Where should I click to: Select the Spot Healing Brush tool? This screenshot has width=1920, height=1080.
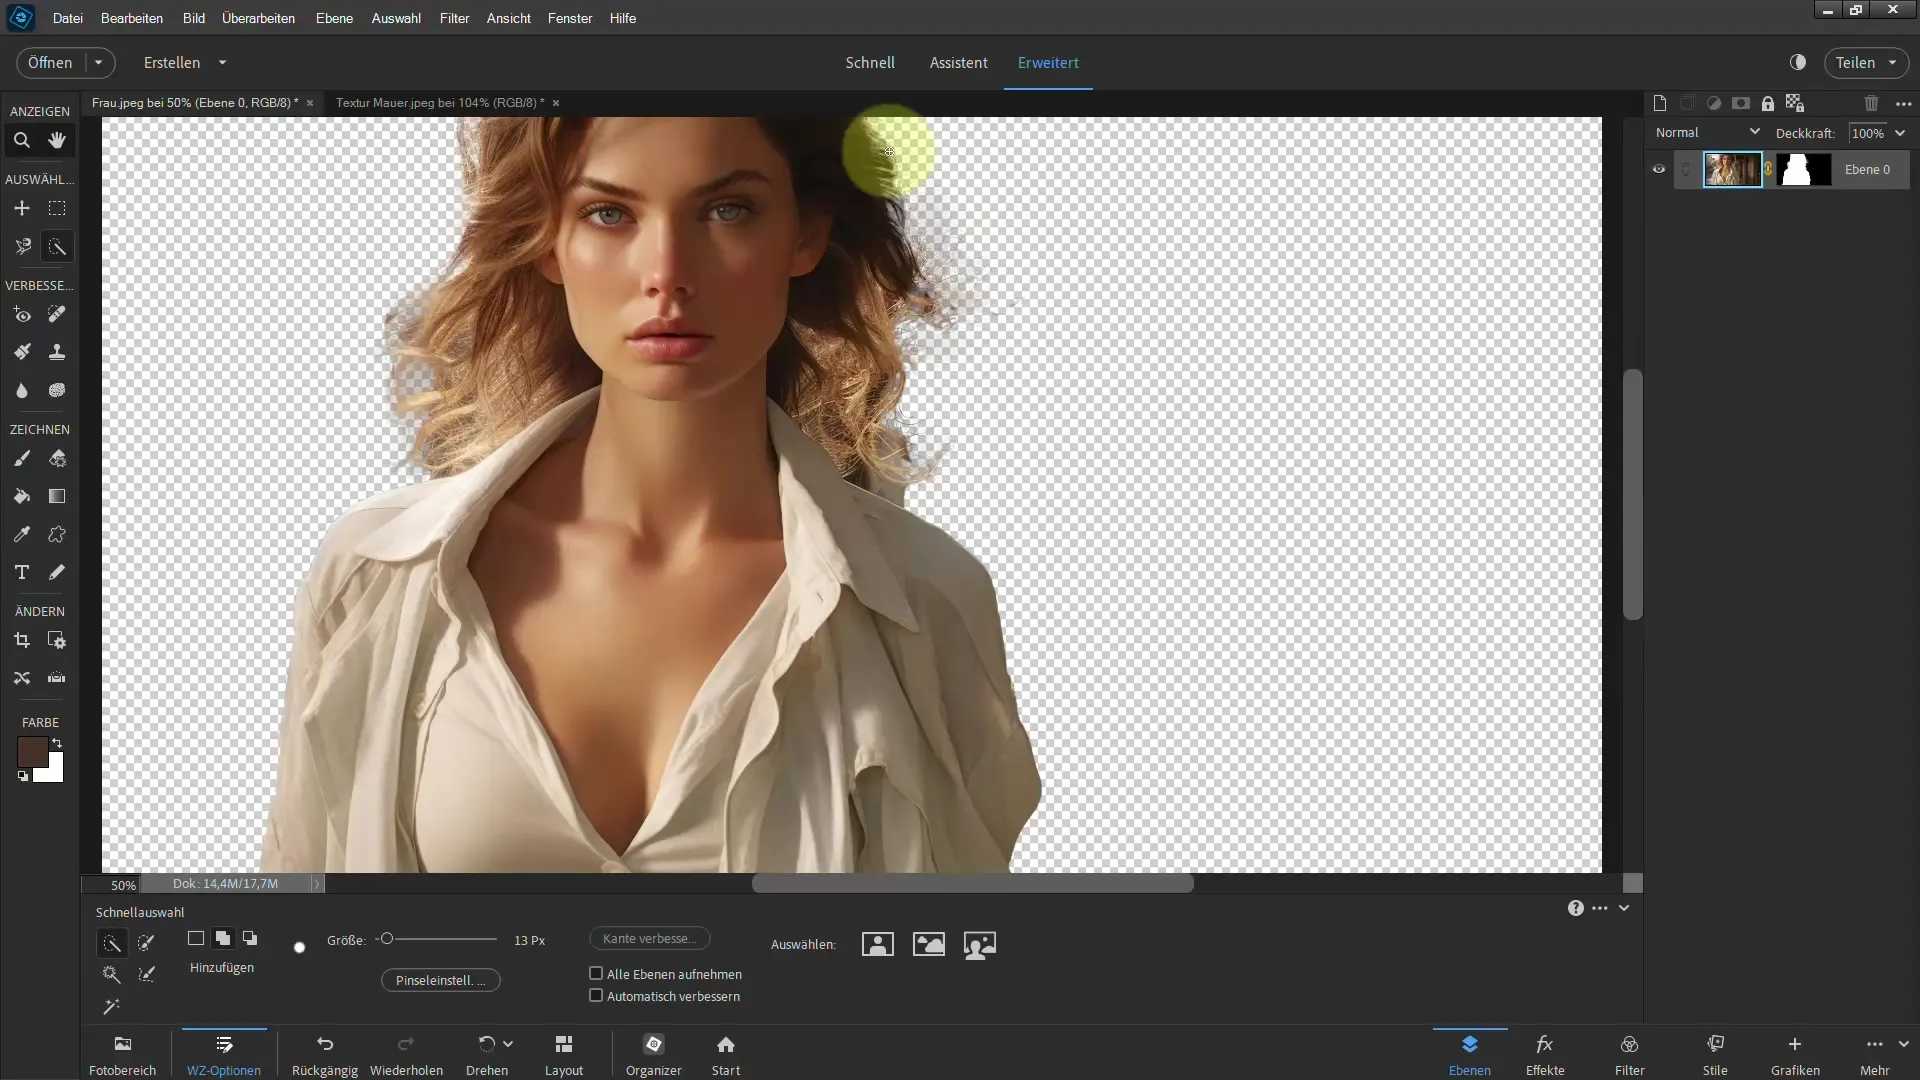click(57, 315)
